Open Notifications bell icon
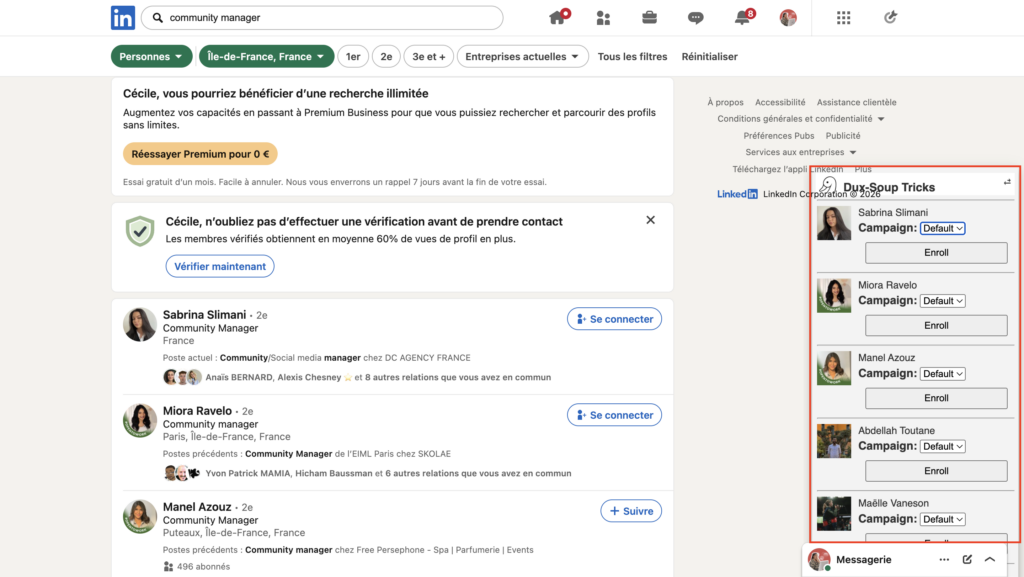 [x=743, y=17]
